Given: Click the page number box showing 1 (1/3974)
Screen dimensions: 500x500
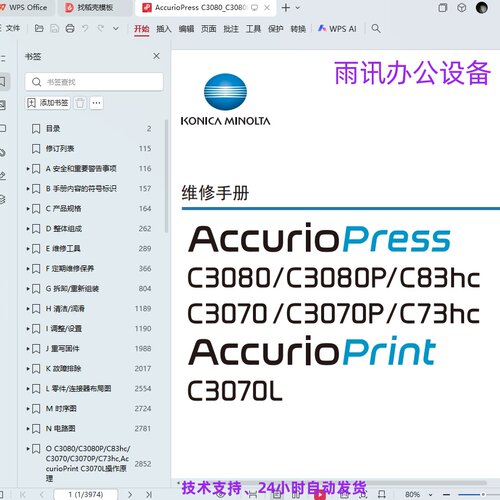Looking at the screenshot, I should pos(86,494).
